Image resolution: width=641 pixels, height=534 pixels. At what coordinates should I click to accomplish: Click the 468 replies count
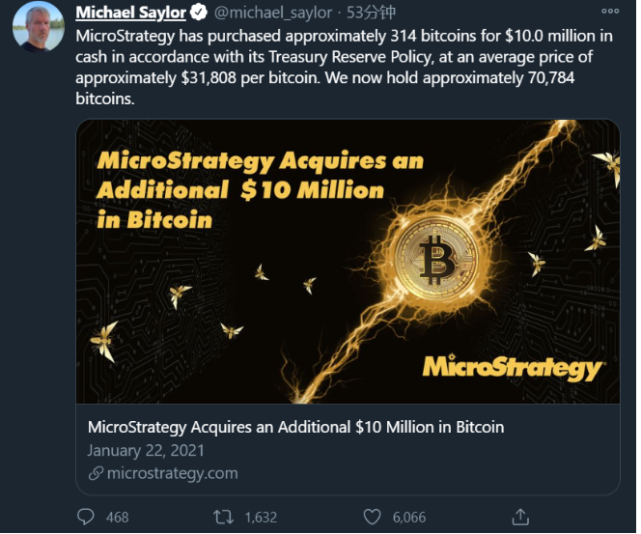tap(117, 518)
